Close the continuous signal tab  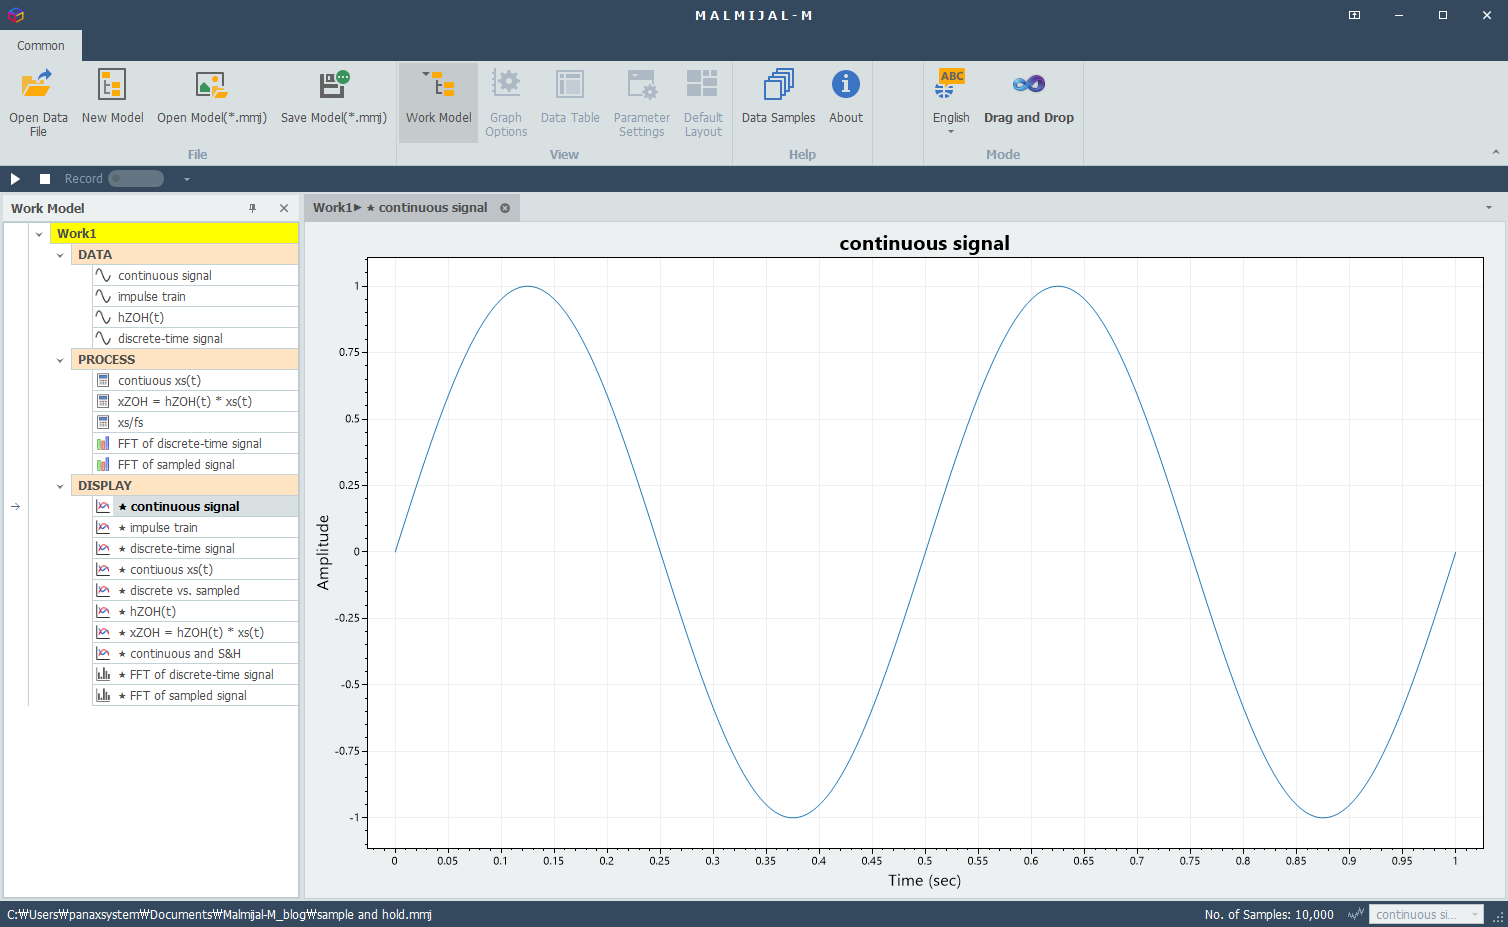pyautogui.click(x=505, y=208)
